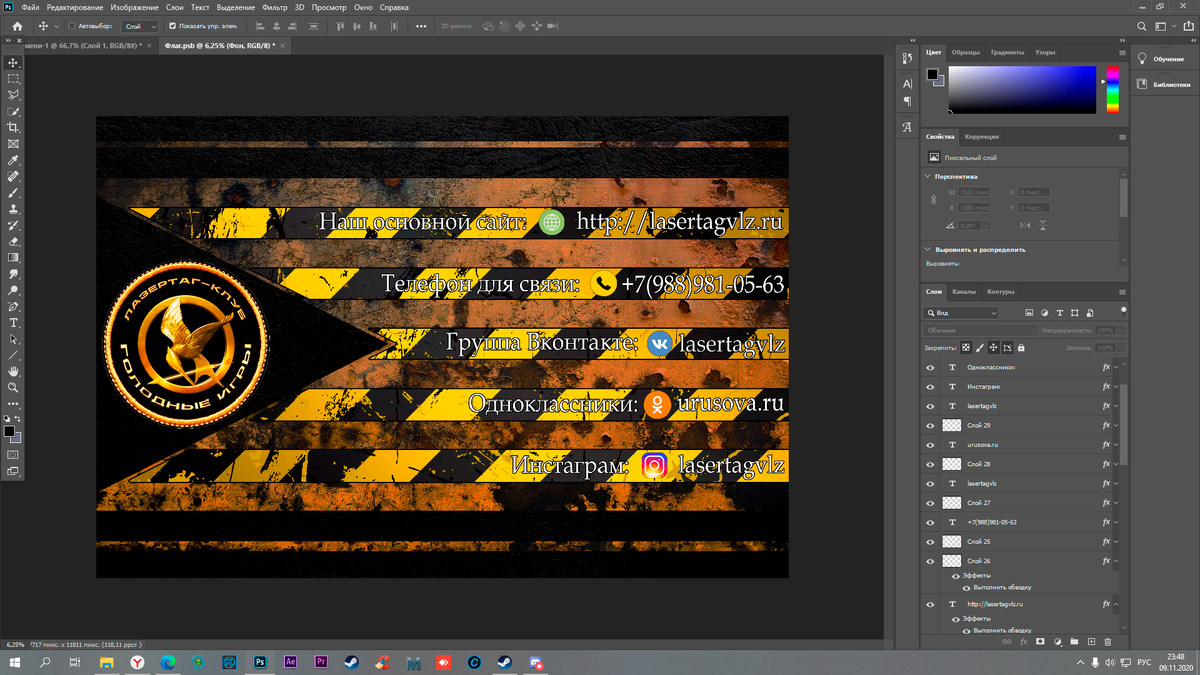Filter layers by text type
The image size is (1200, 675).
(x=1059, y=313)
